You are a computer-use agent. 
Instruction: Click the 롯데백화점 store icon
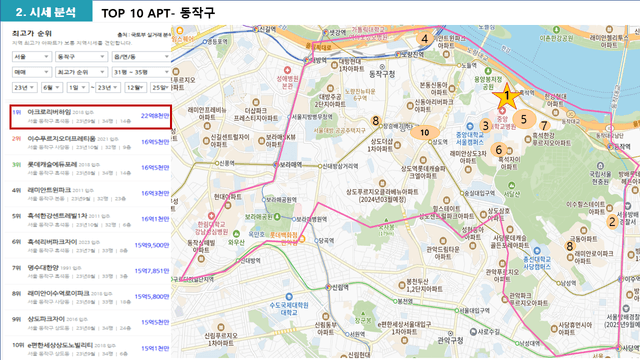(302, 239)
